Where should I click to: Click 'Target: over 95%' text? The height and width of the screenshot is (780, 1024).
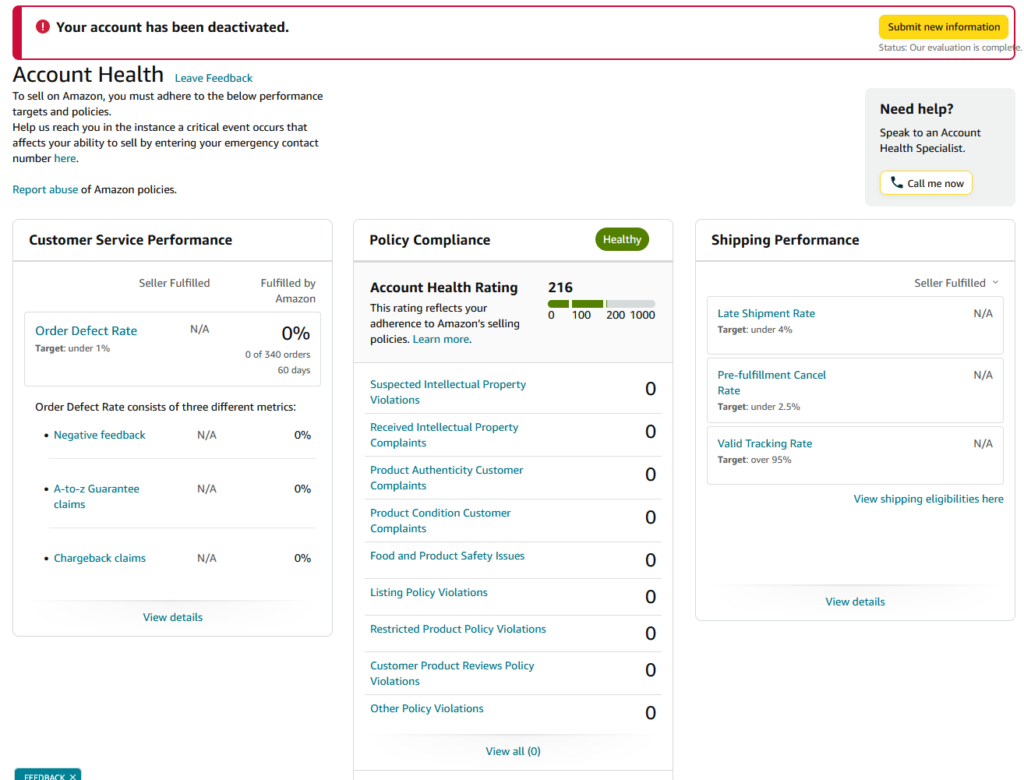tap(754, 460)
